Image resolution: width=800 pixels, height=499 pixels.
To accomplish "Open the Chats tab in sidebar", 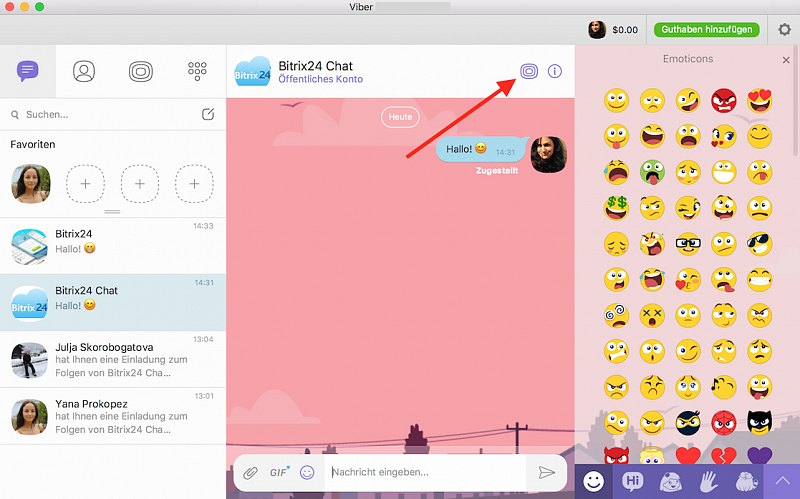I will [28, 71].
